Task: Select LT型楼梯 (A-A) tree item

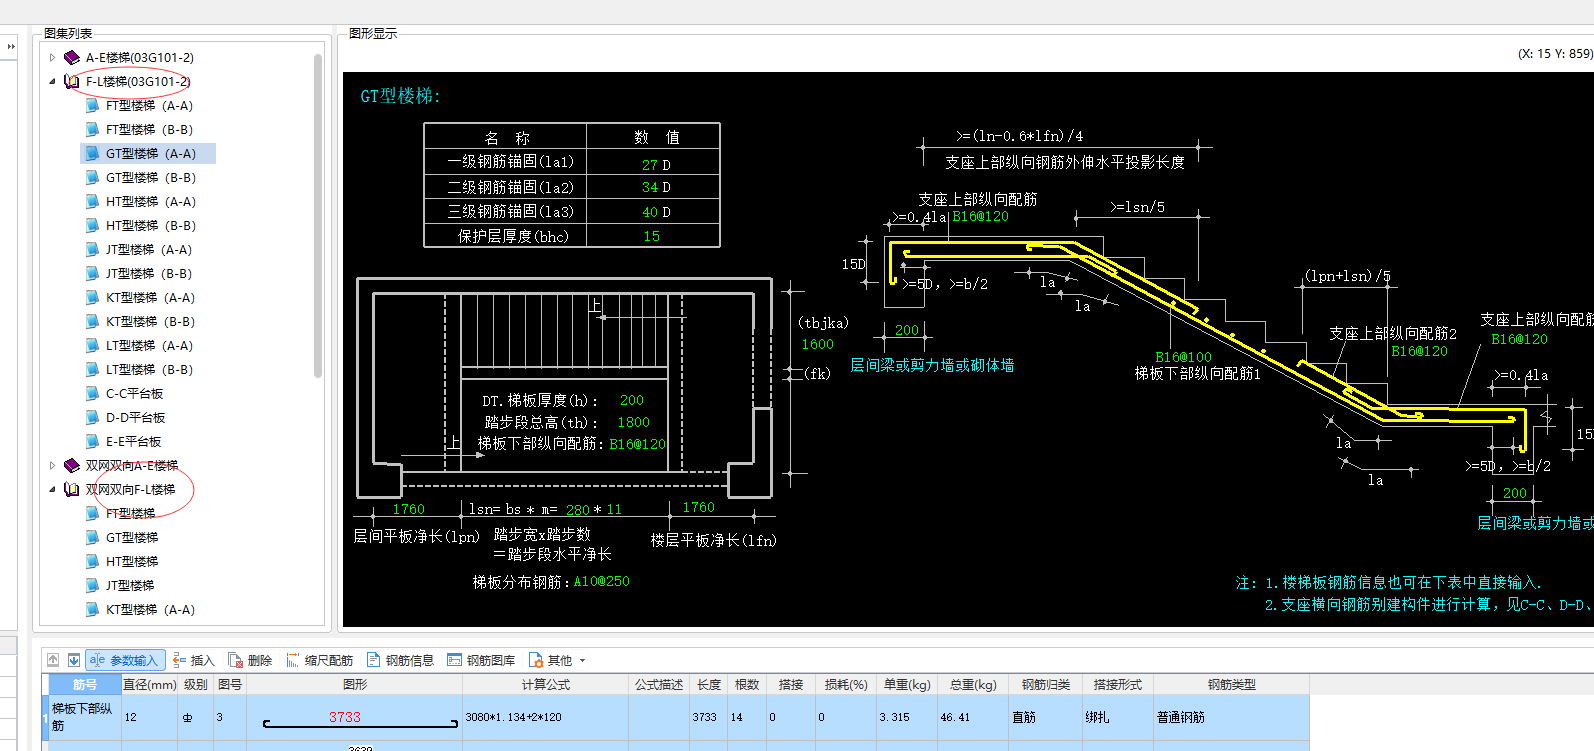Action: 149,346
